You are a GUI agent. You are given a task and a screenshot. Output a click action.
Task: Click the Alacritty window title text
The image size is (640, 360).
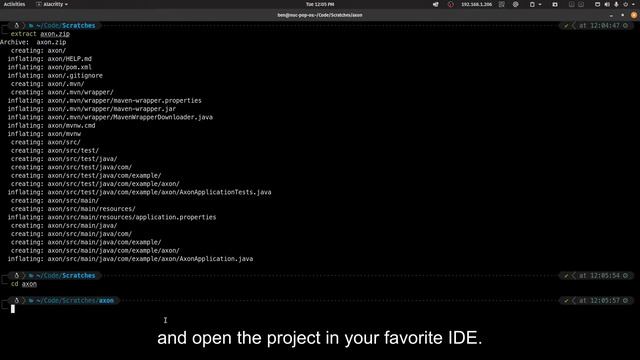tap(320, 15)
